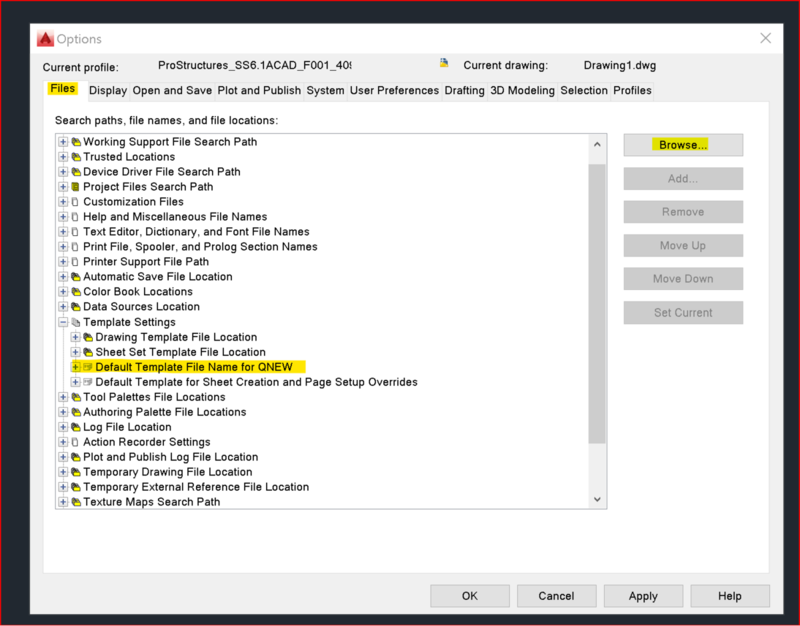Image resolution: width=800 pixels, height=626 pixels.
Task: Go to Plot and Publish tab
Action: point(259,91)
